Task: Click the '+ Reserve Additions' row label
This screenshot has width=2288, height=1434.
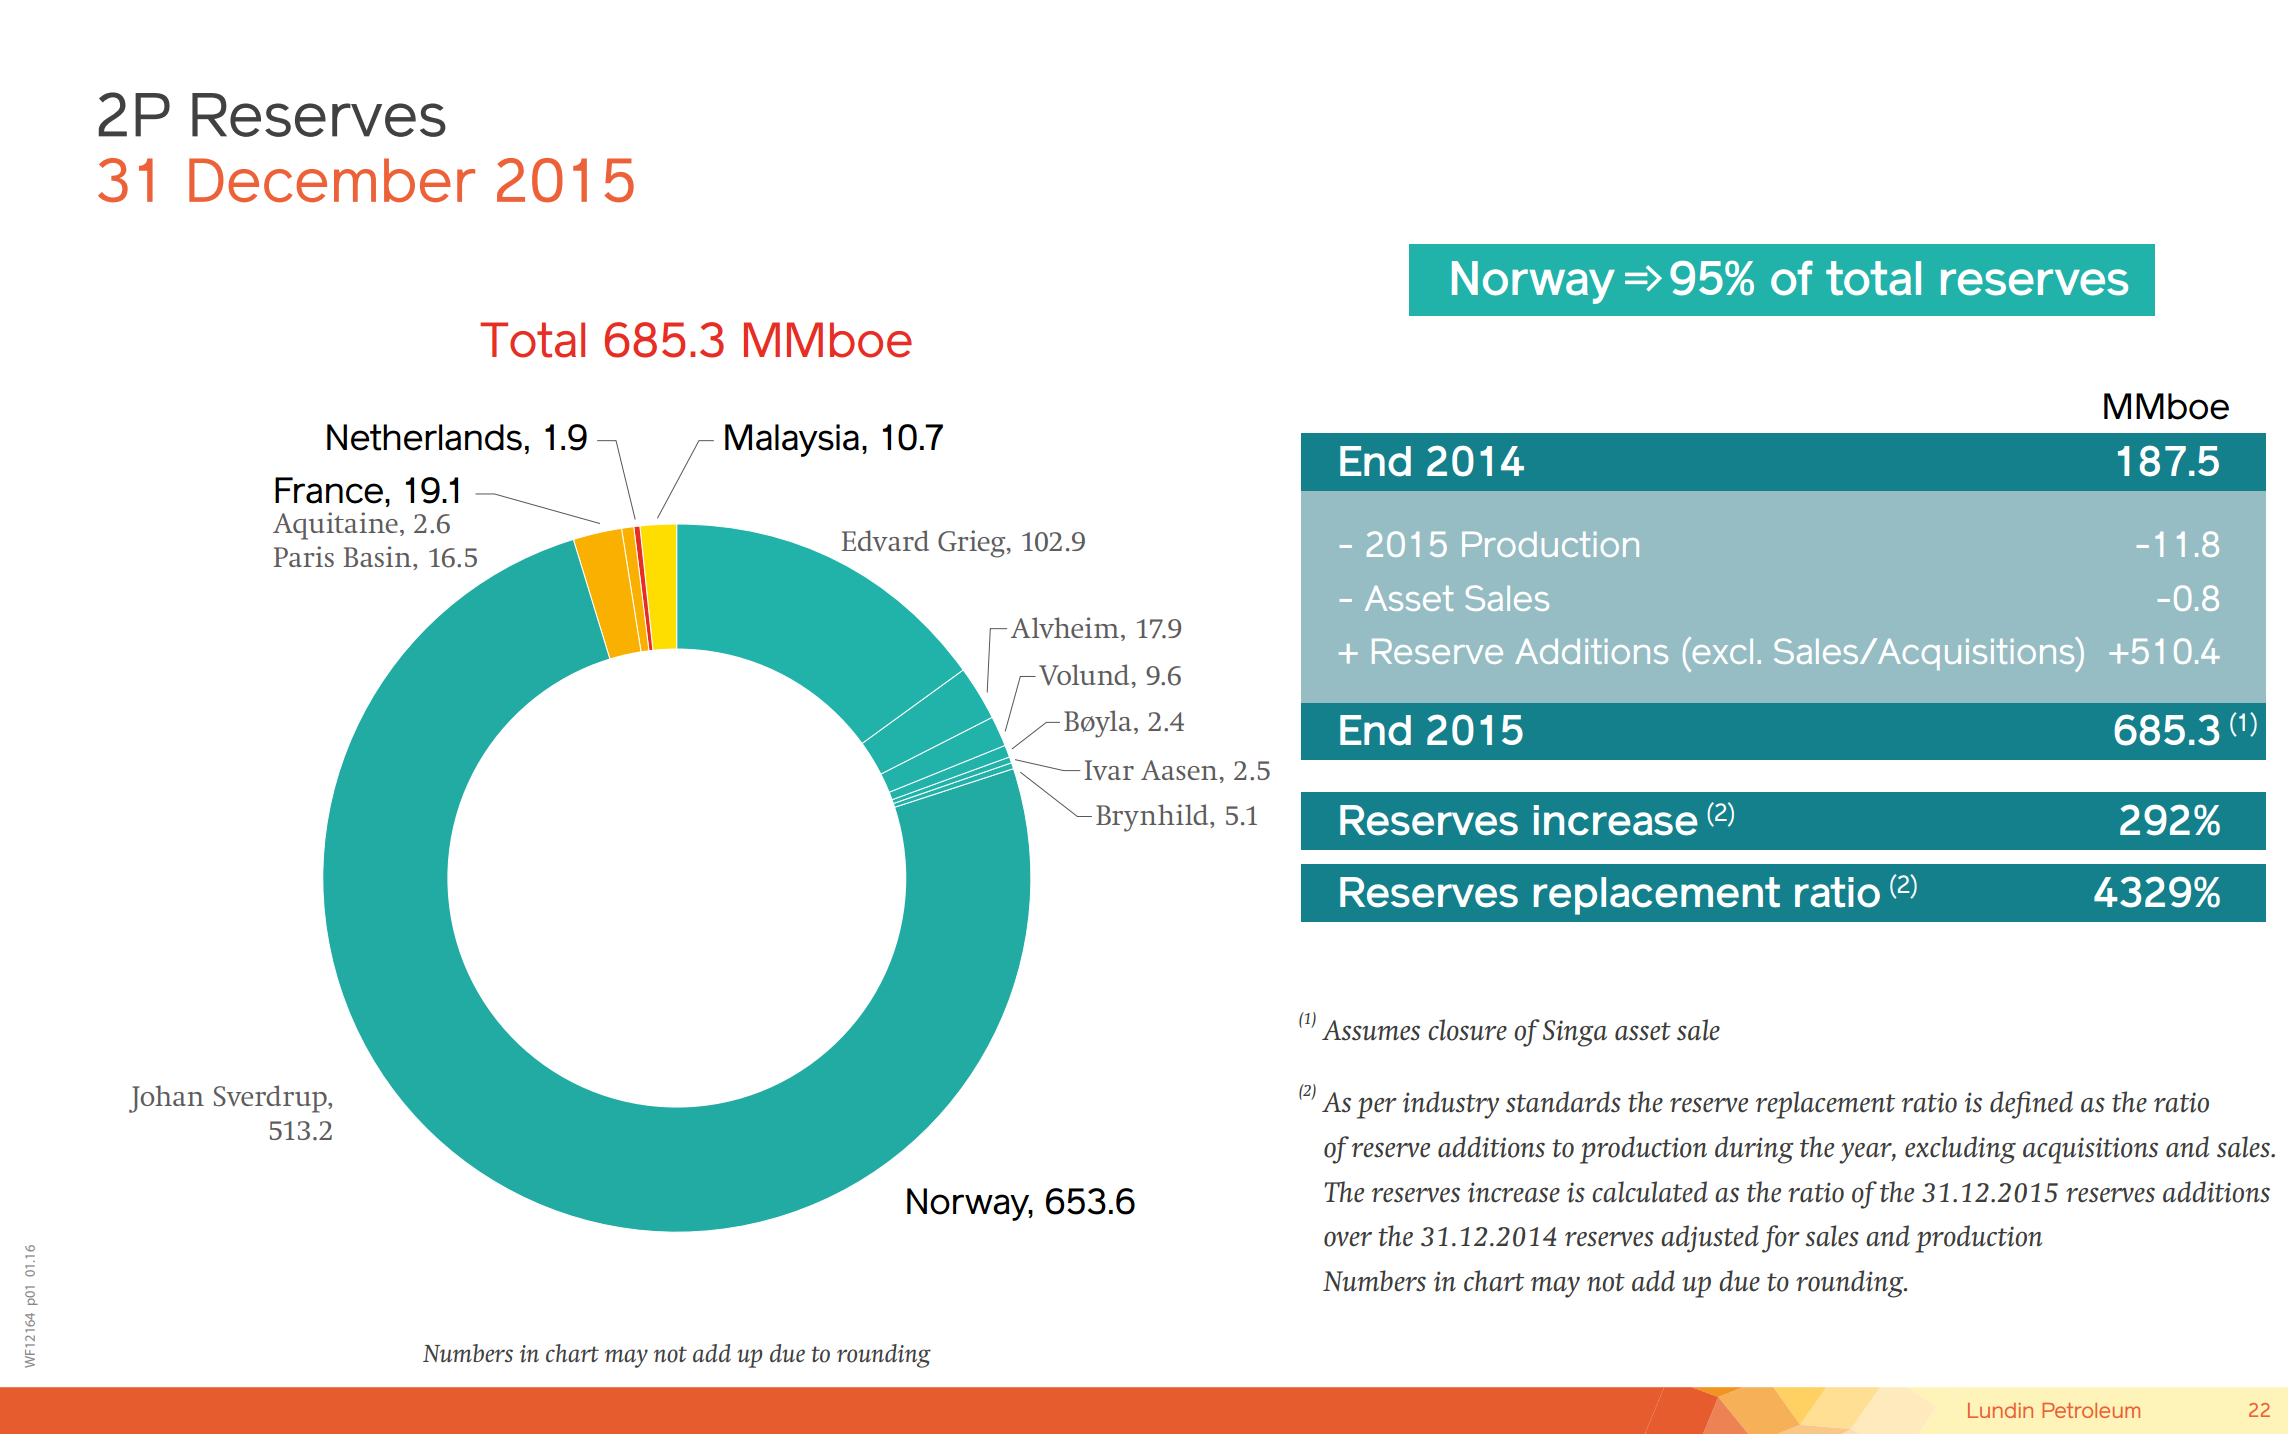Action: click(x=1712, y=653)
